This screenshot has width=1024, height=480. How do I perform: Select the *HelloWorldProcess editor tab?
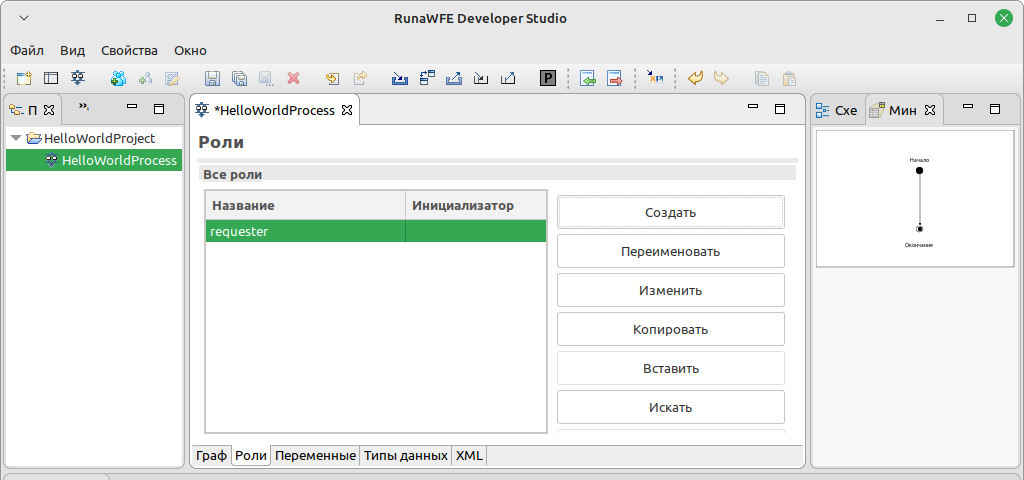(x=274, y=110)
